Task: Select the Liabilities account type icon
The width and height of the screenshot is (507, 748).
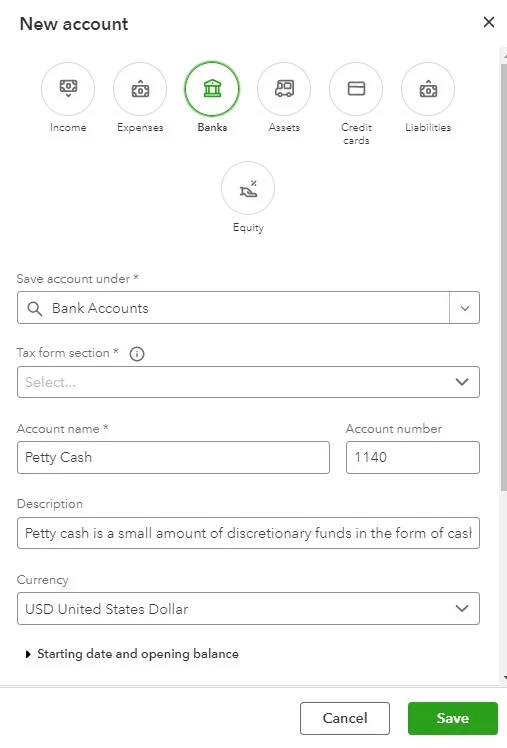Action: coord(428,89)
